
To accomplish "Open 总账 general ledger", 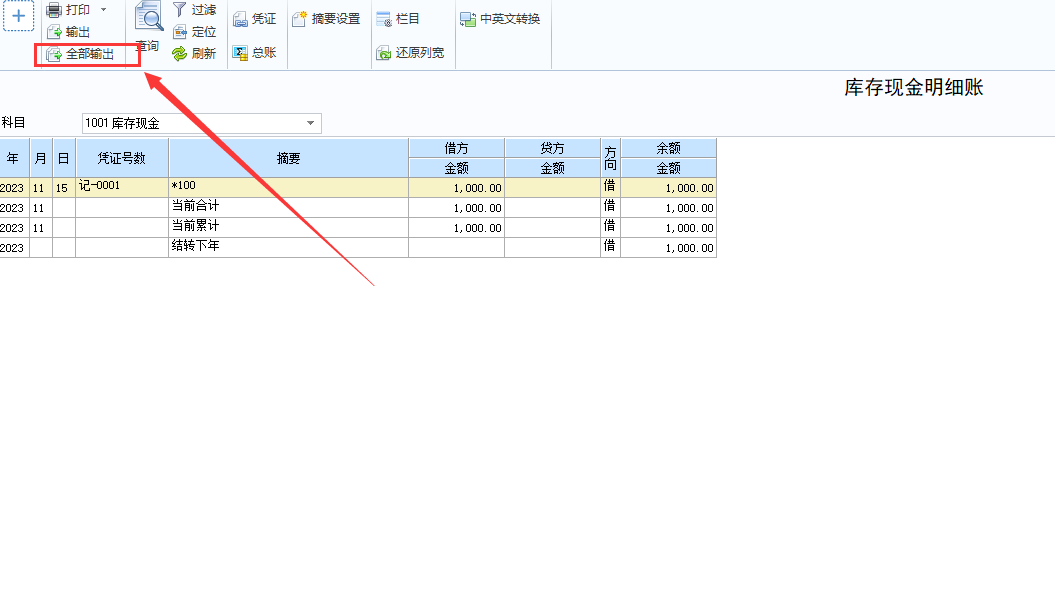I will 254,53.
